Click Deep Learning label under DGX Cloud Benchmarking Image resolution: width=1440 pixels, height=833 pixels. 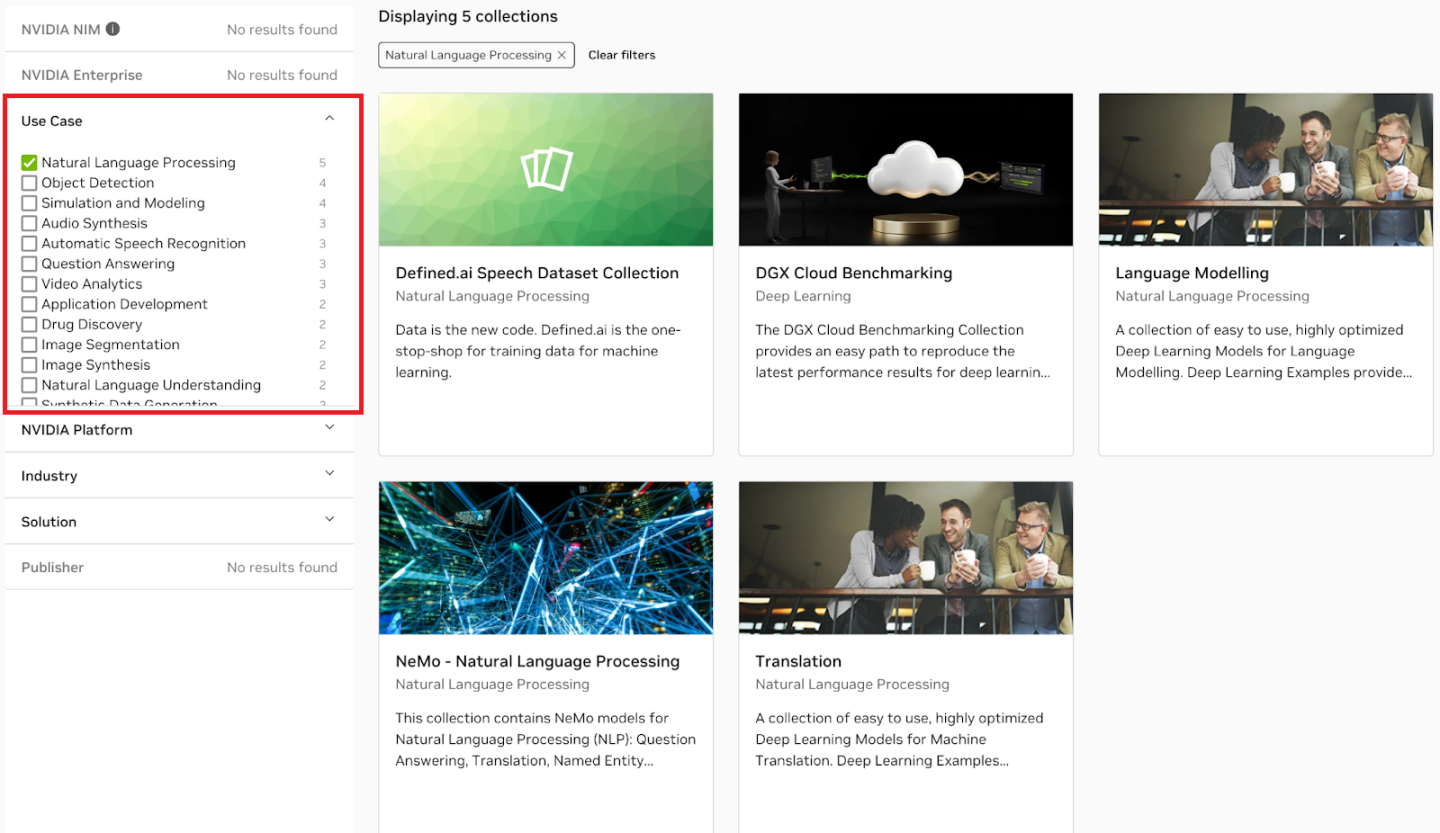tap(803, 296)
